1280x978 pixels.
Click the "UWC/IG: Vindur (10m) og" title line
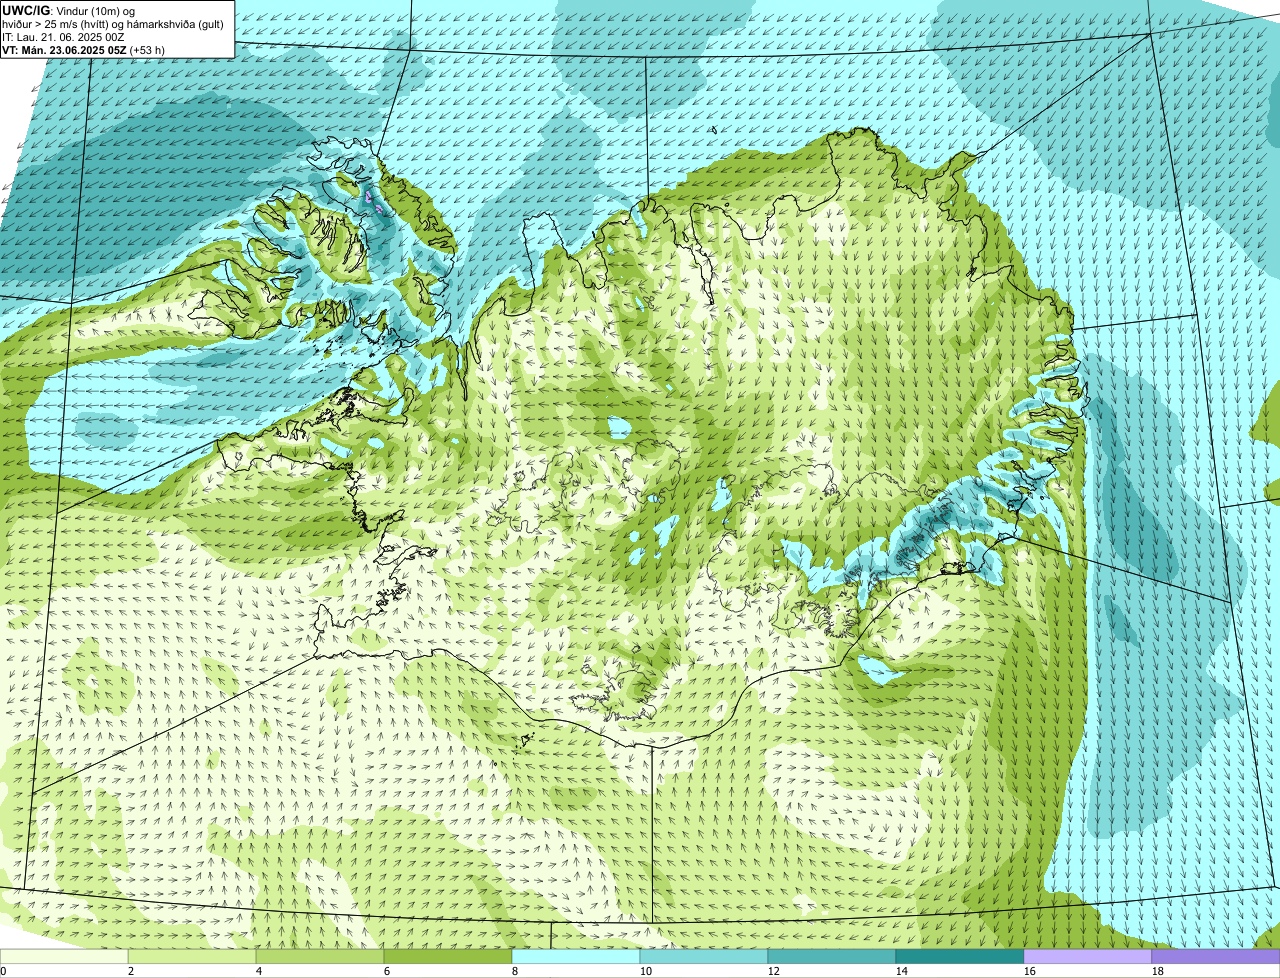pyautogui.click(x=68, y=10)
